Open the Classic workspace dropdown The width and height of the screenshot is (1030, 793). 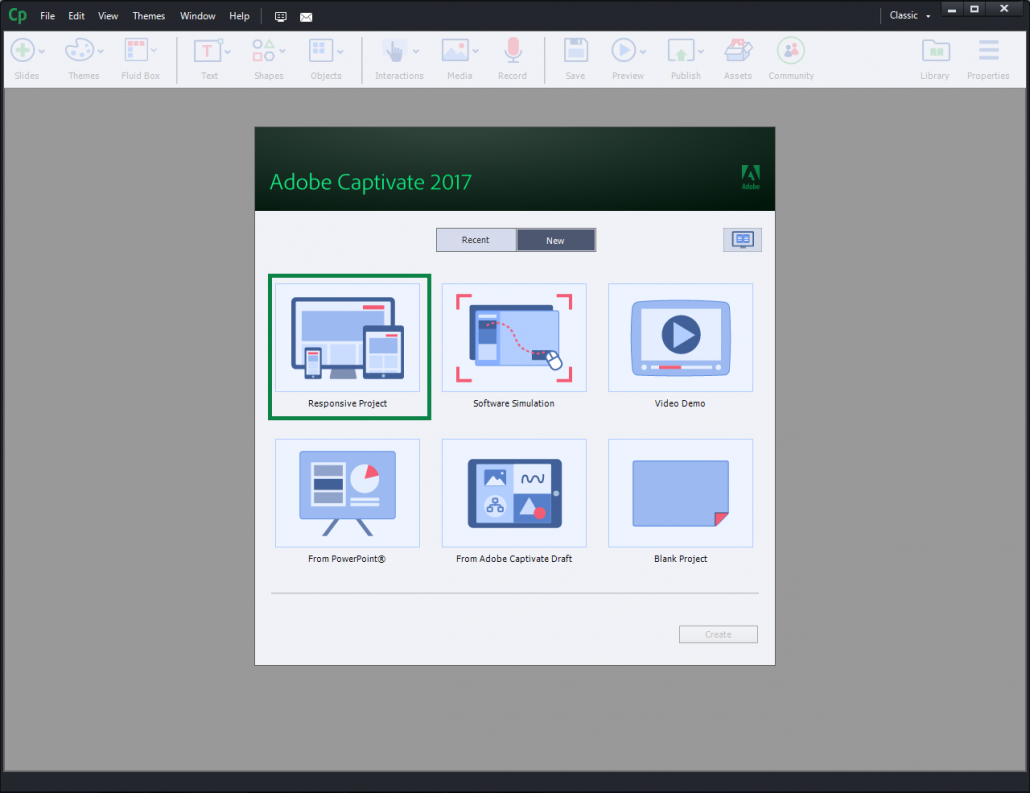(x=910, y=16)
